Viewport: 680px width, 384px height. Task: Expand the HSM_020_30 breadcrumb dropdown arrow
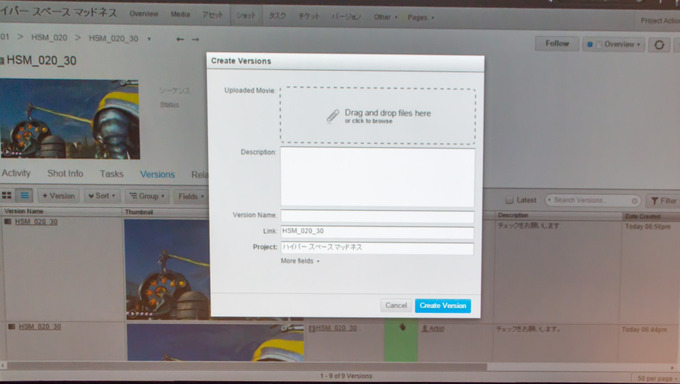149,39
